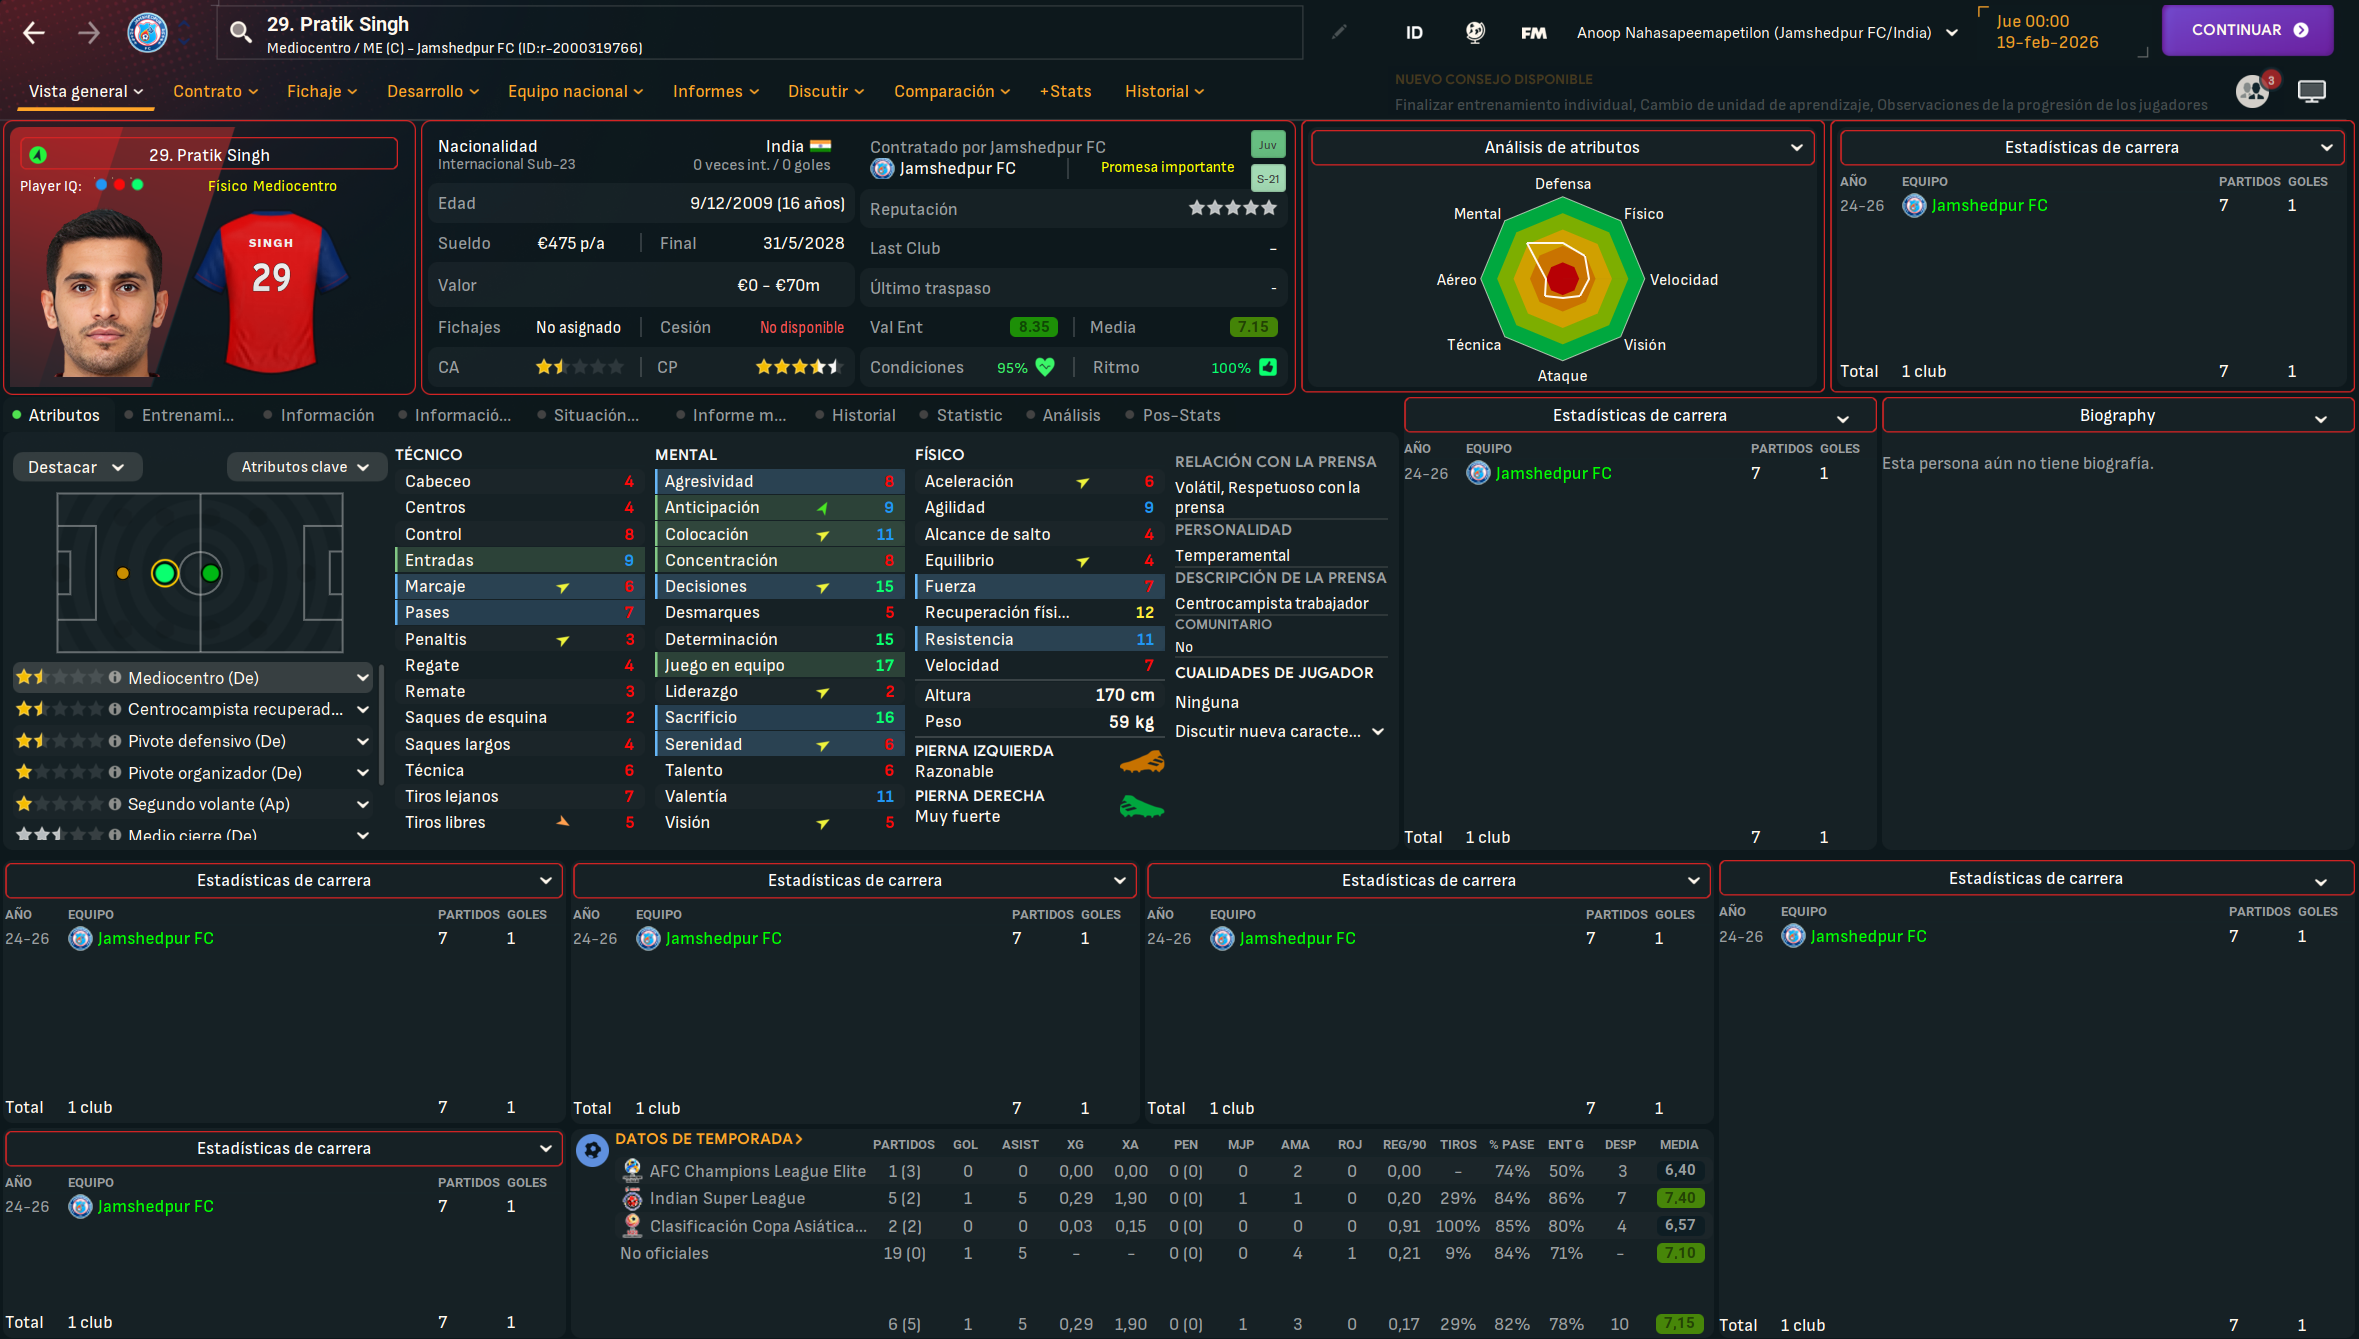This screenshot has height=1339, width=2359.
Task: Click the Juv squad badge
Action: point(1268,145)
